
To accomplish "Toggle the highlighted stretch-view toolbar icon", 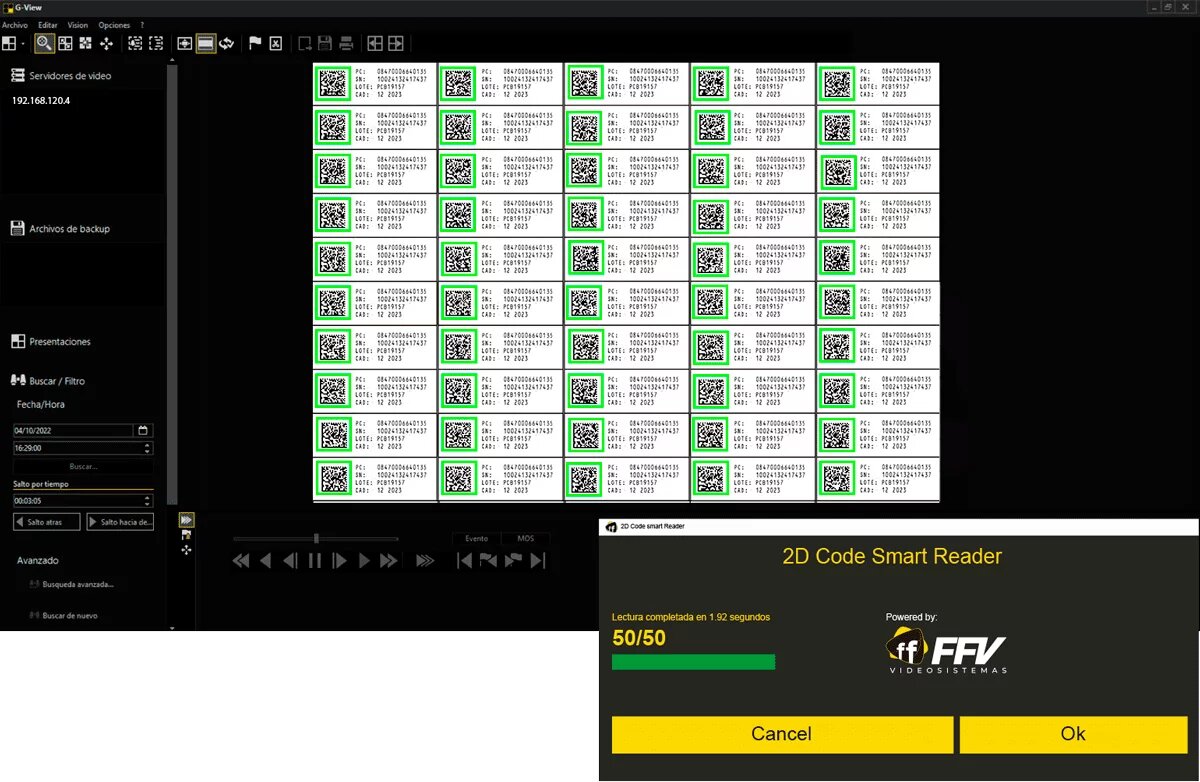I will pos(205,43).
